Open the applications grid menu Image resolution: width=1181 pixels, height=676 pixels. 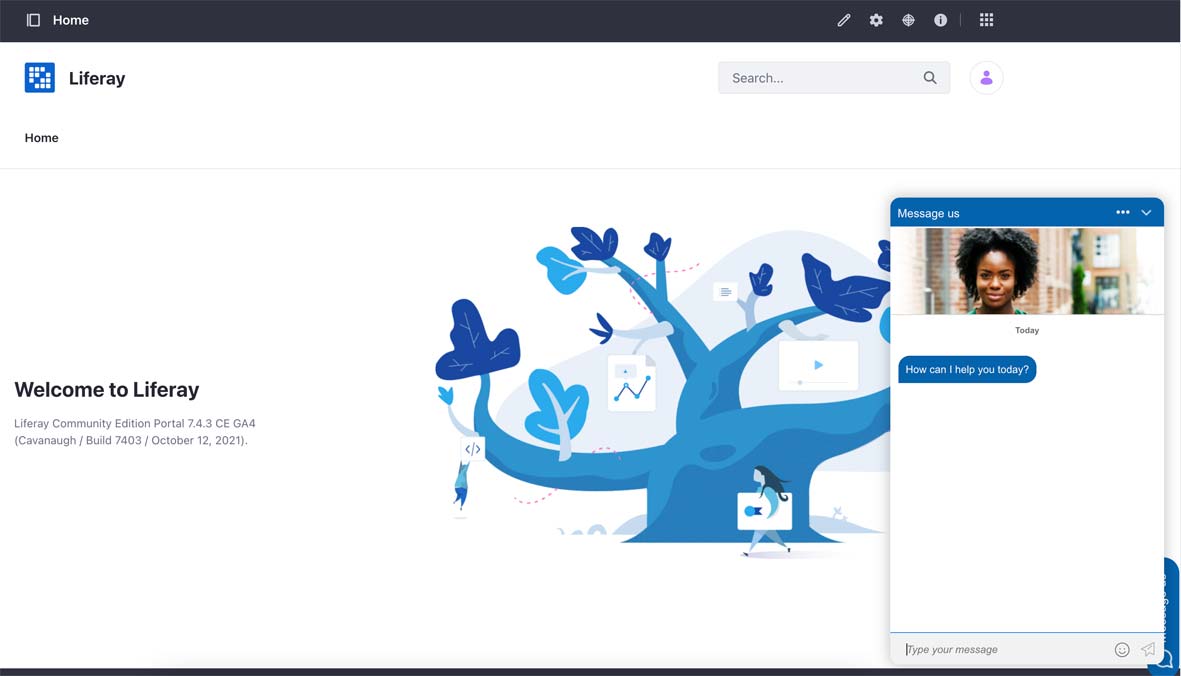[986, 20]
